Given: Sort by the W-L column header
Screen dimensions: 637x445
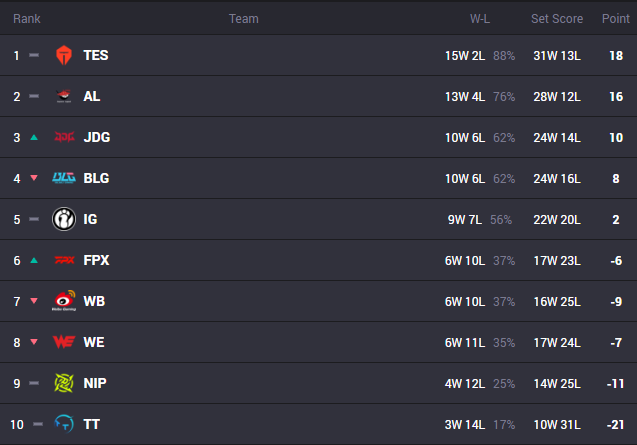Looking at the screenshot, I should pos(480,19).
